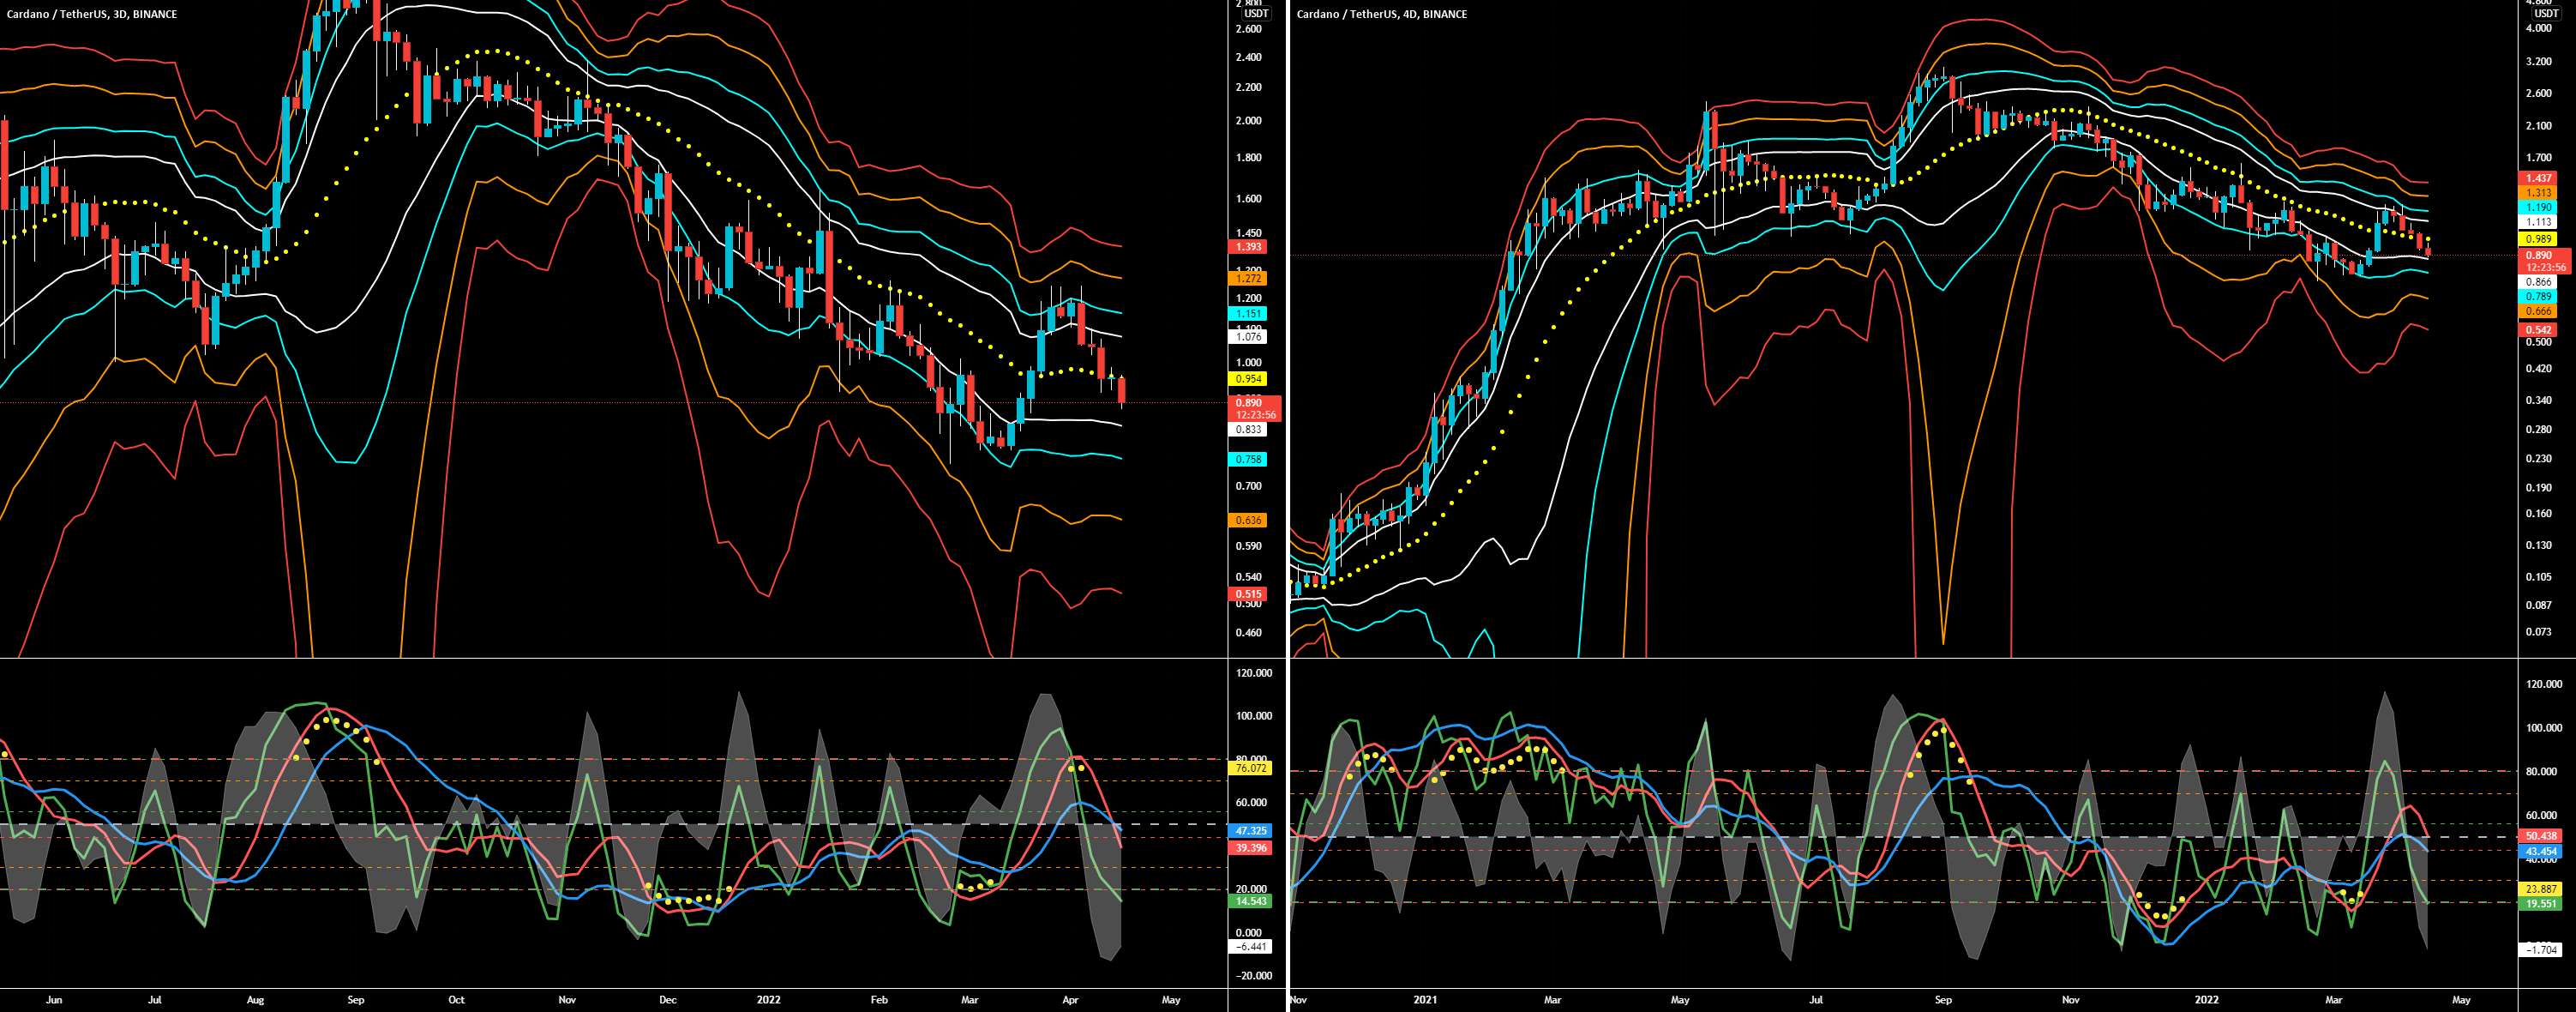Click the cyan 1.151 price label

click(1250, 314)
